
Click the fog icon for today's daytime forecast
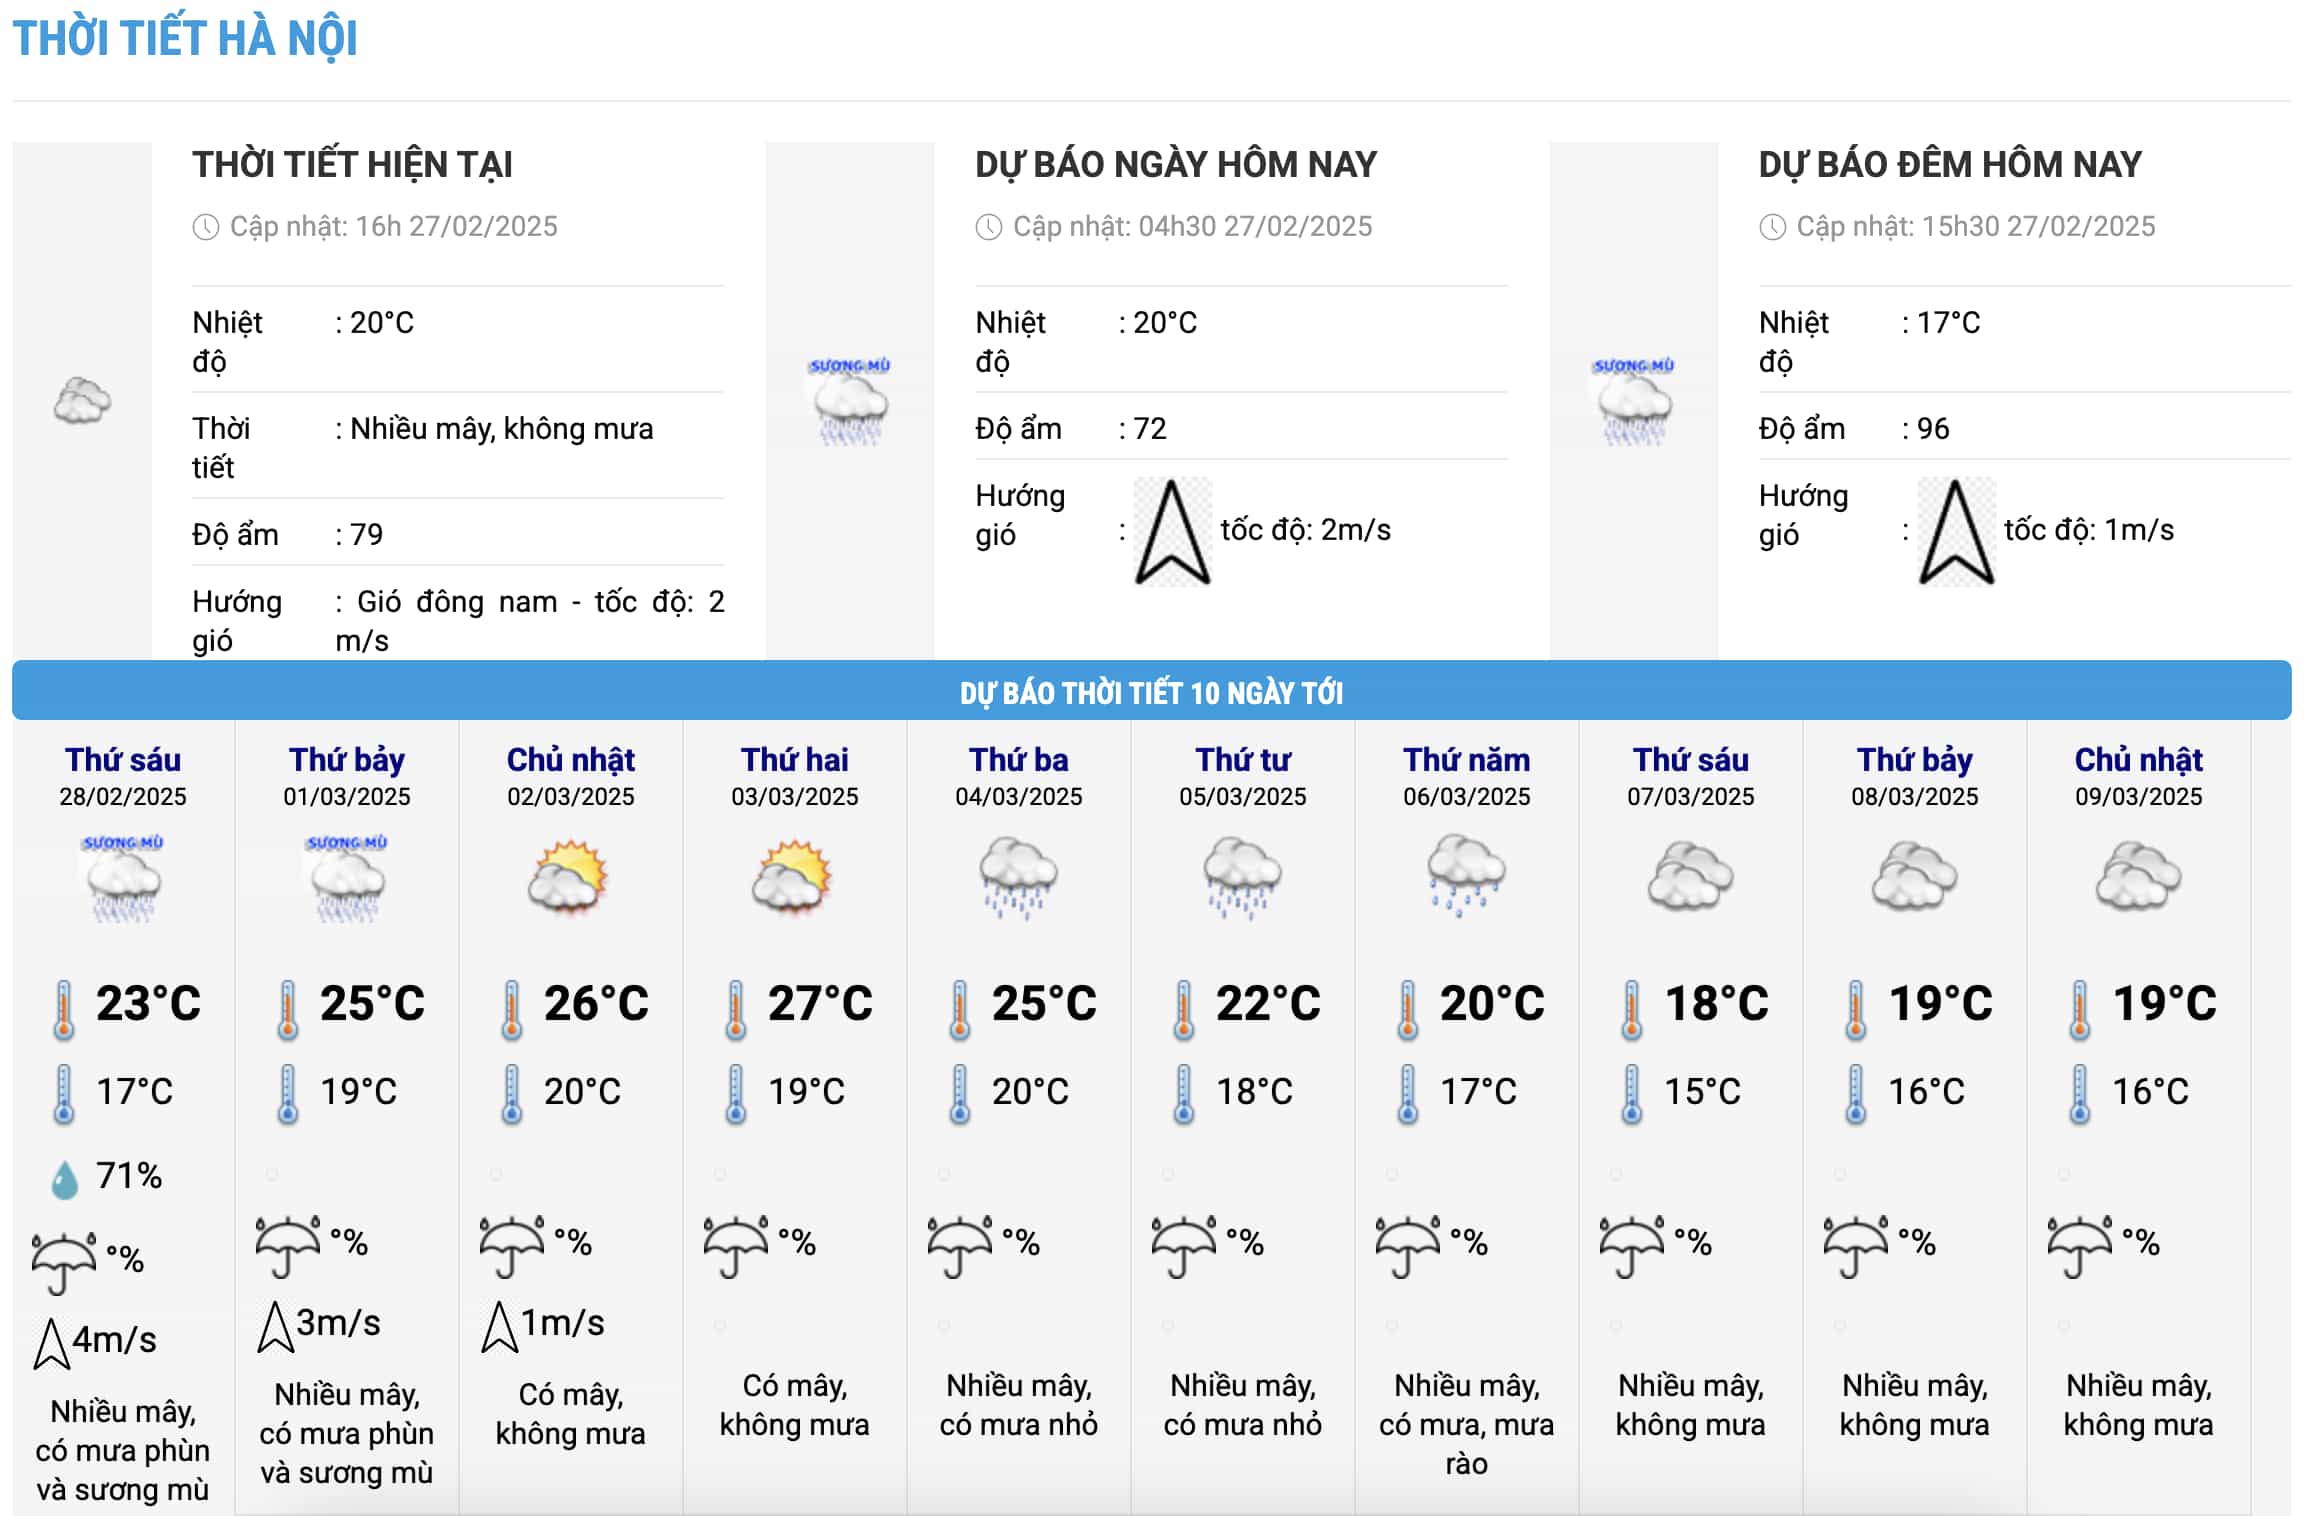click(849, 401)
